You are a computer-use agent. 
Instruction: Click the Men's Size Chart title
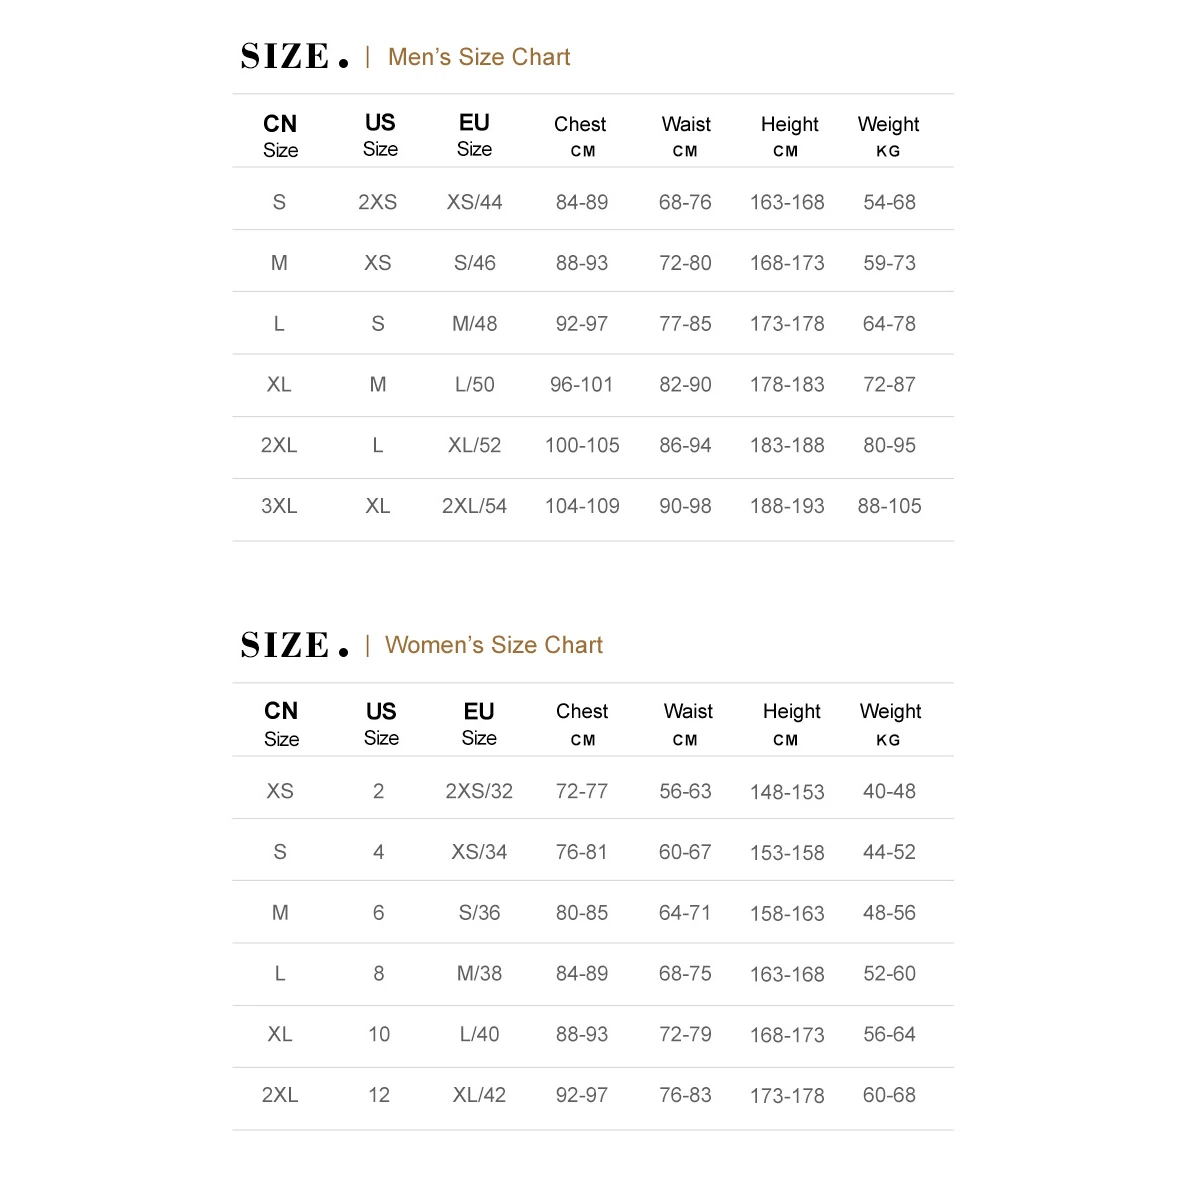click(478, 57)
